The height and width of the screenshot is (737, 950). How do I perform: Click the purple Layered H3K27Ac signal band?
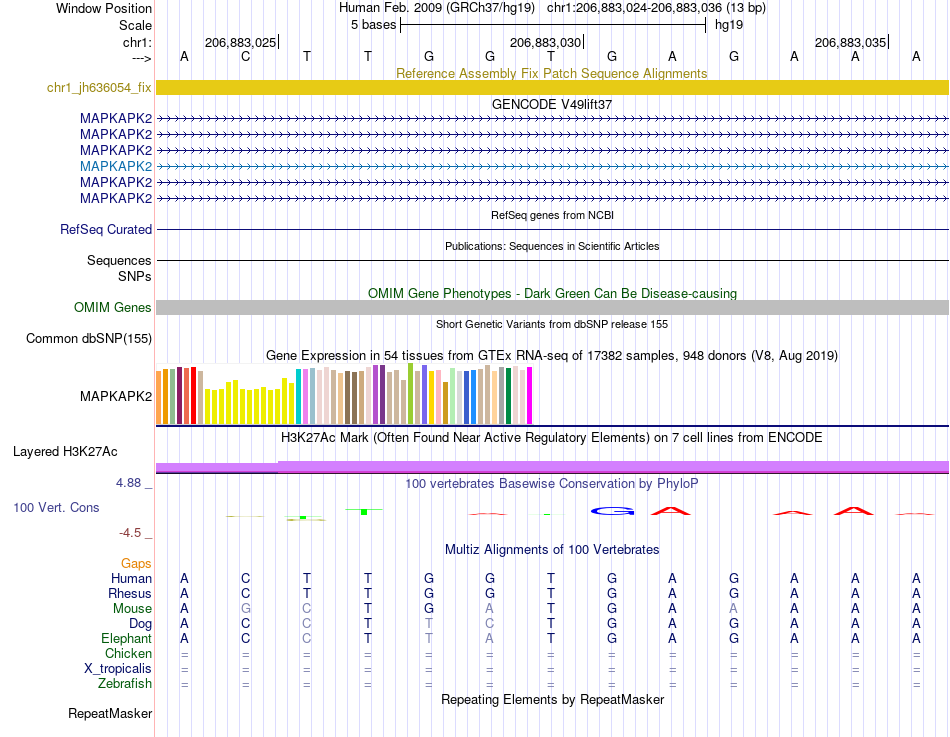[x=552, y=467]
